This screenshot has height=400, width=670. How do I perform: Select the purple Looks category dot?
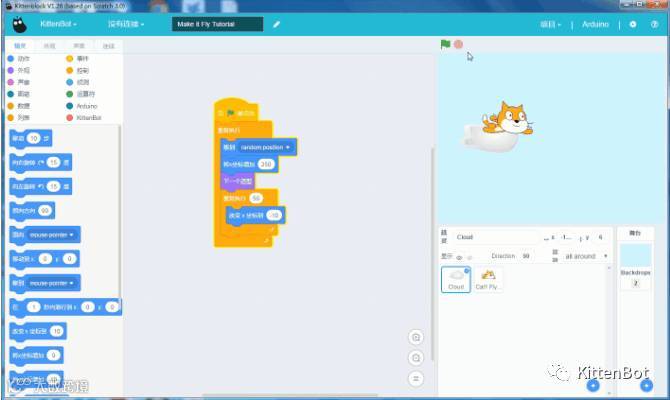[x=11, y=70]
